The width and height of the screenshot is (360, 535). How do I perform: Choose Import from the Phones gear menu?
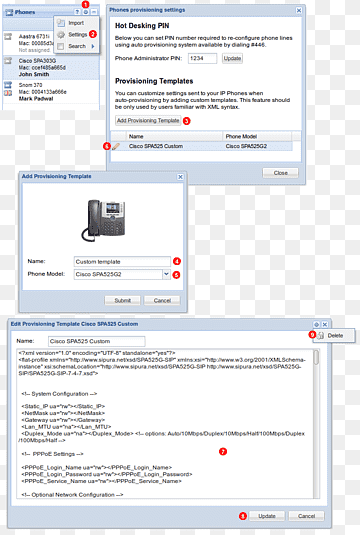coord(76,23)
